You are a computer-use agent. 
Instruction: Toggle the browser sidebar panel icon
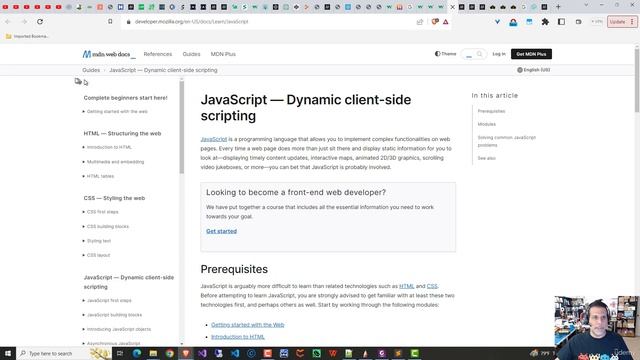pos(562,22)
